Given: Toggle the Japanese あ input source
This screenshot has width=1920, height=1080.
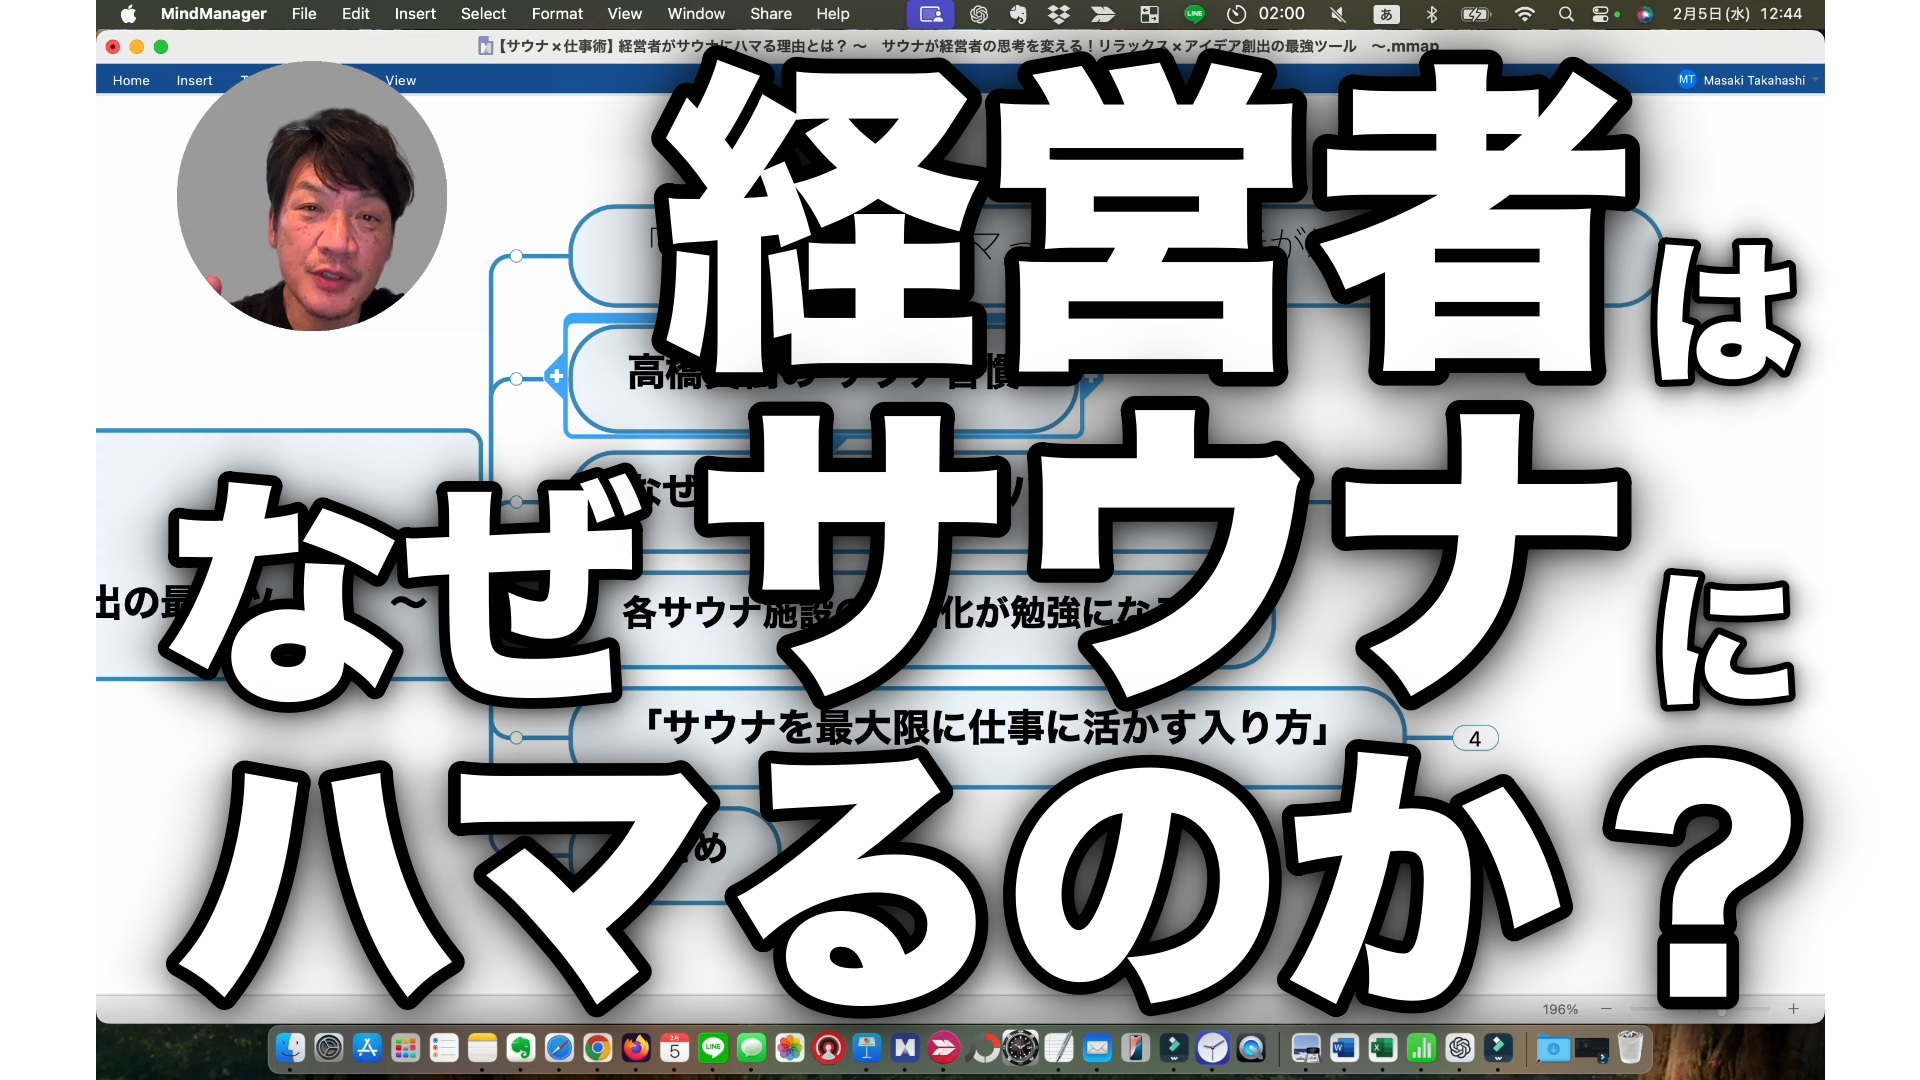Looking at the screenshot, I should click(1385, 14).
